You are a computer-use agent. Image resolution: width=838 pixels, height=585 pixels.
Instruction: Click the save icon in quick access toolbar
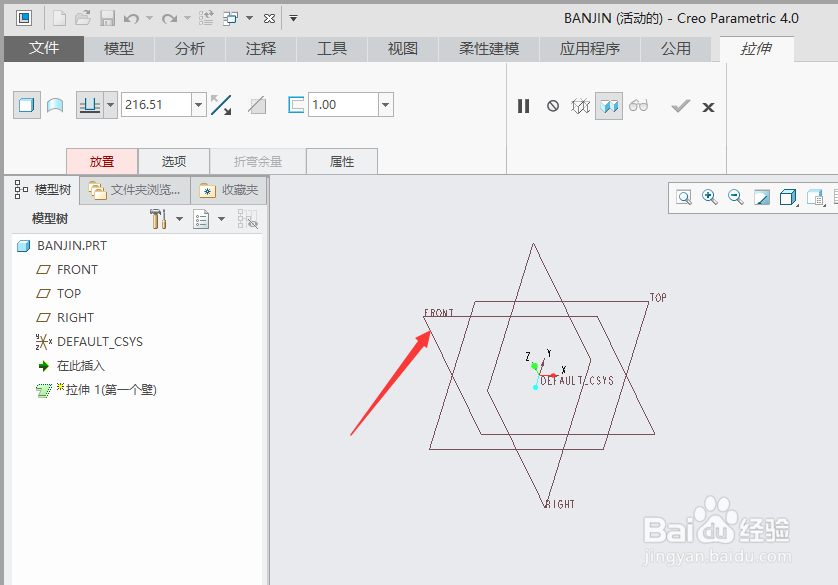107,19
